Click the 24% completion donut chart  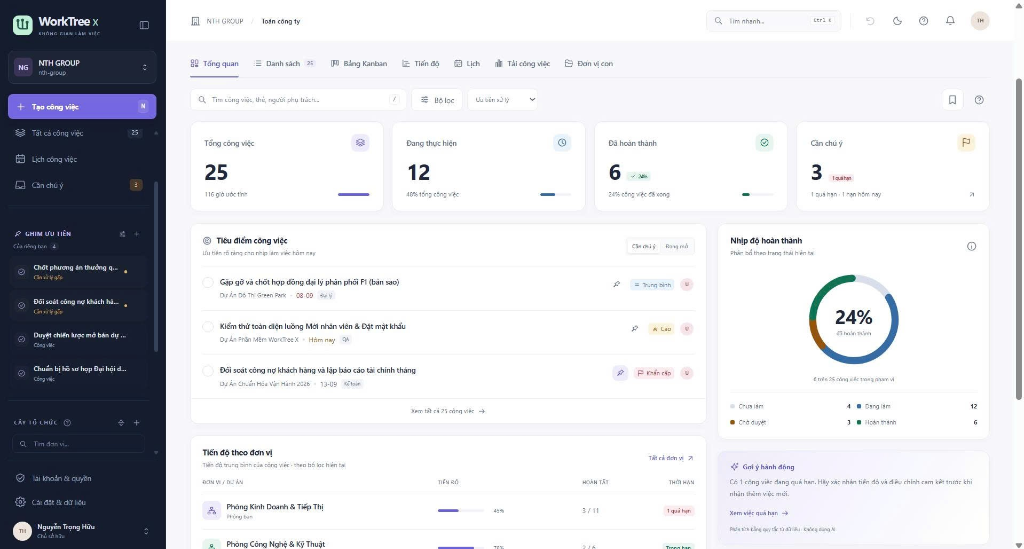(854, 320)
